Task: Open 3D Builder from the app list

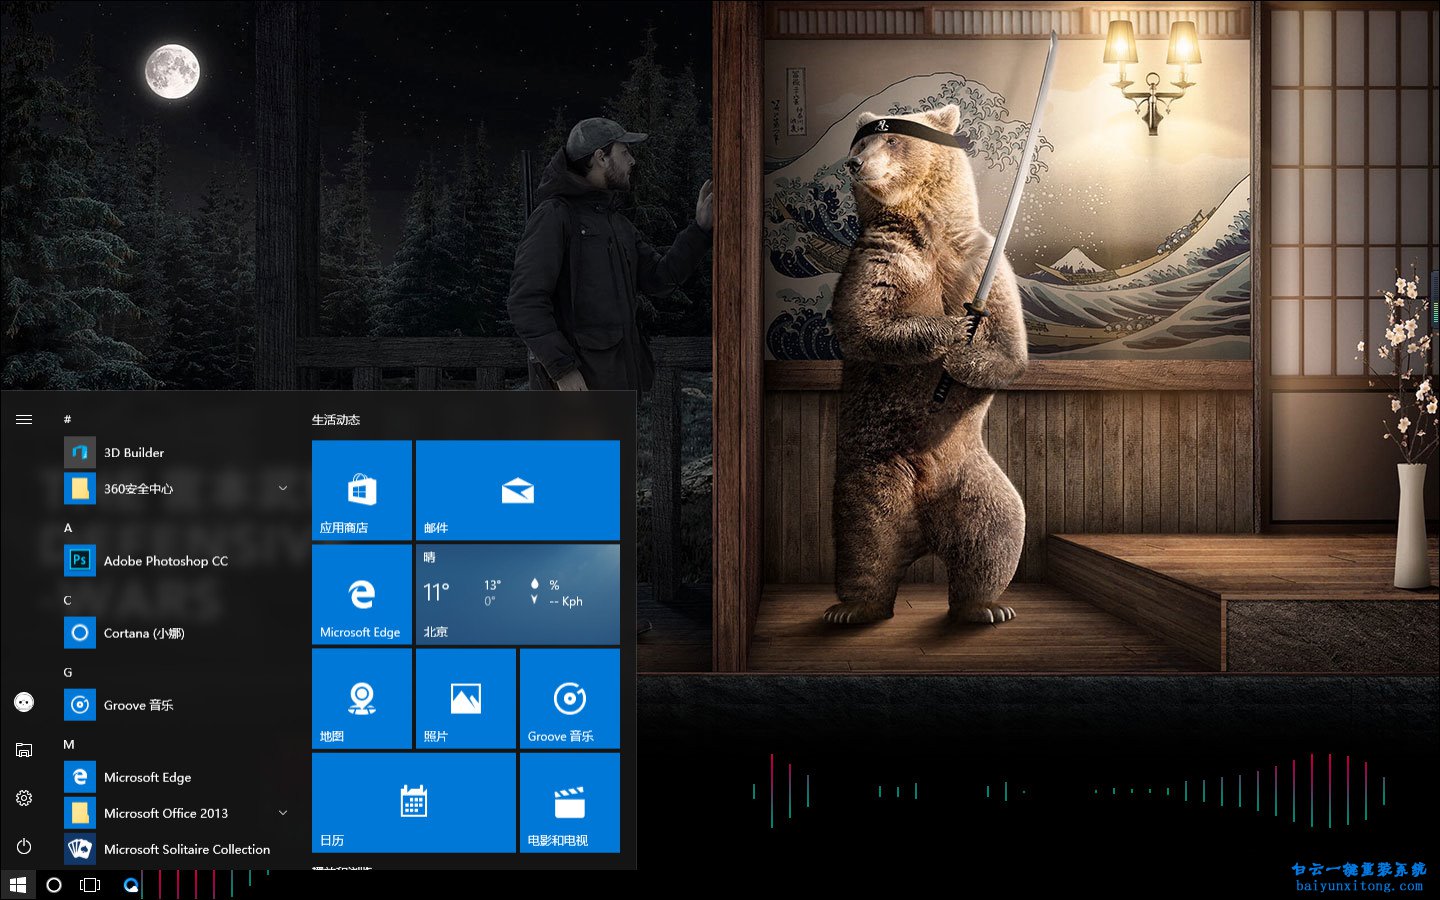Action: pyautogui.click(x=134, y=453)
